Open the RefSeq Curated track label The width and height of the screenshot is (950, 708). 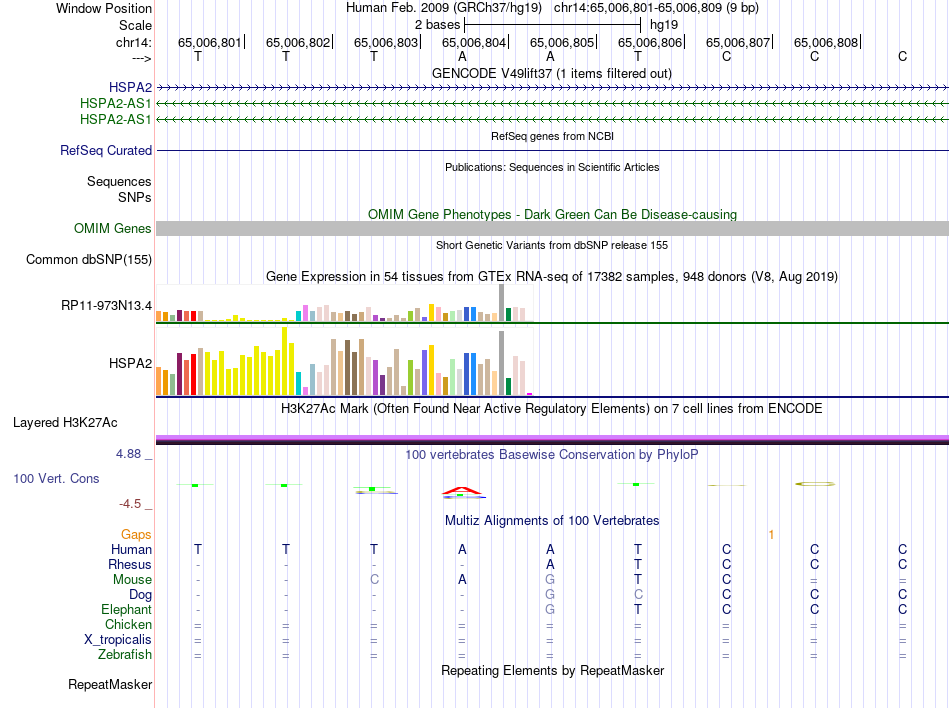tap(106, 151)
